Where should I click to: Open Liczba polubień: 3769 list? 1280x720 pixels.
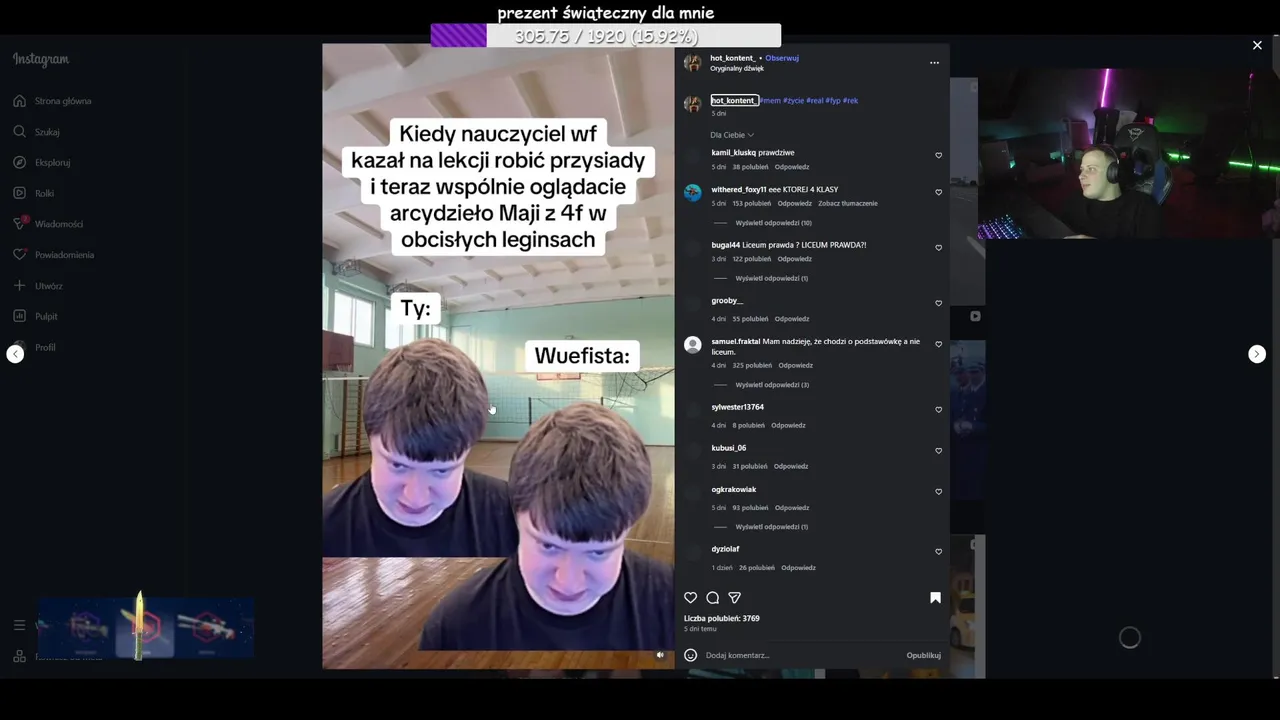click(x=721, y=619)
